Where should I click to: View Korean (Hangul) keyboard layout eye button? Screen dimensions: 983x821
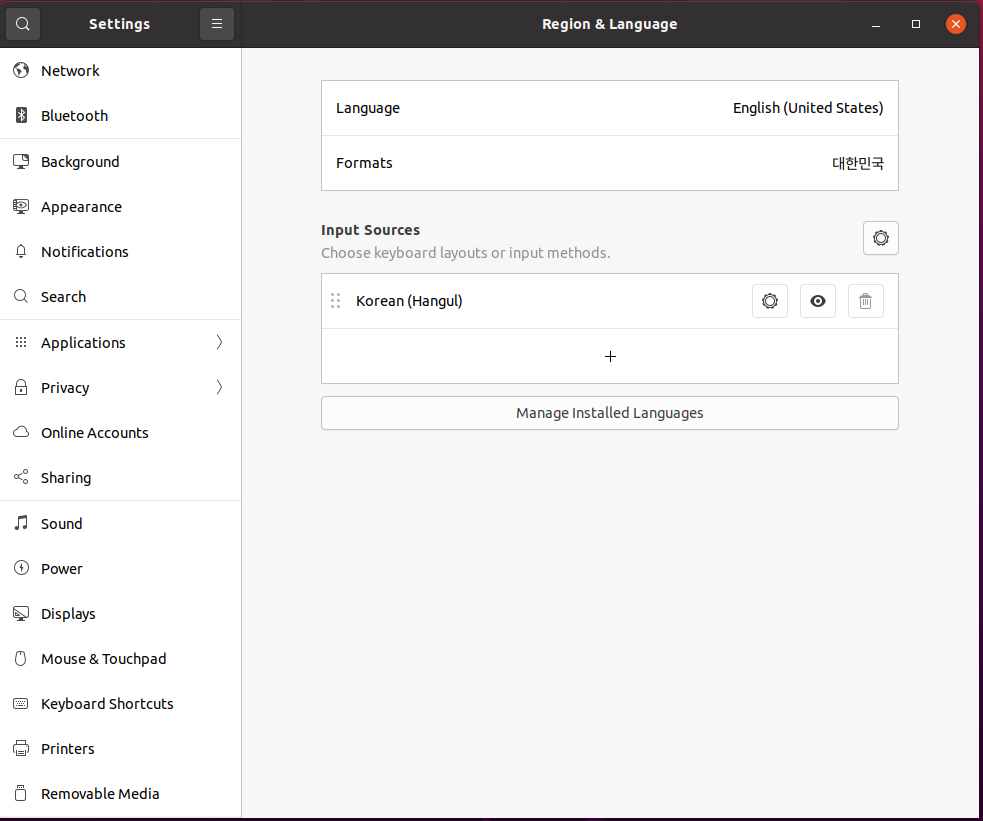(817, 301)
